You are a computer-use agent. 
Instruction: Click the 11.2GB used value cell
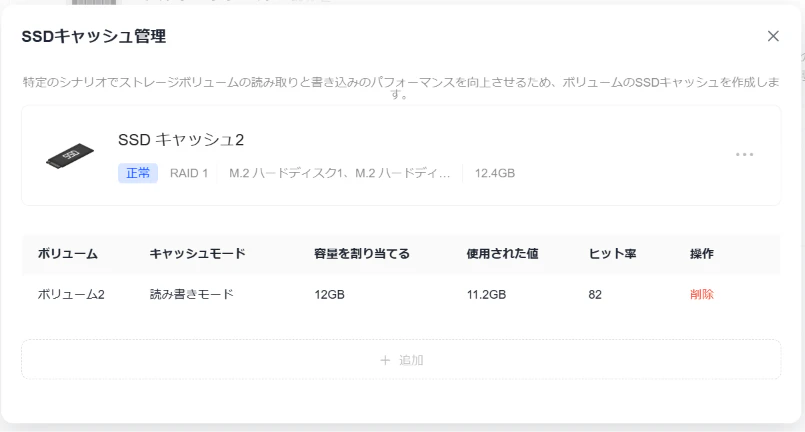point(486,294)
